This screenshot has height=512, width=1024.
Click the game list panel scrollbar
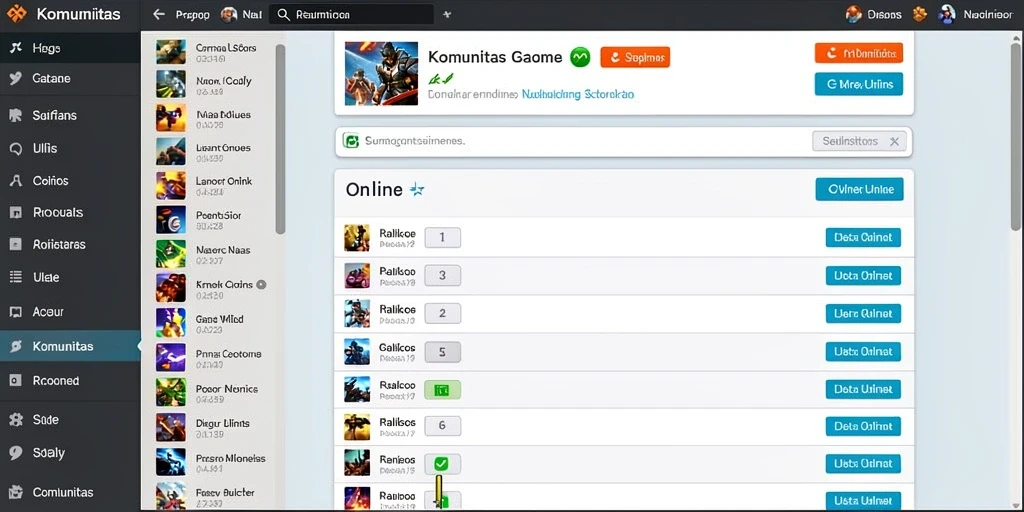coord(280,139)
